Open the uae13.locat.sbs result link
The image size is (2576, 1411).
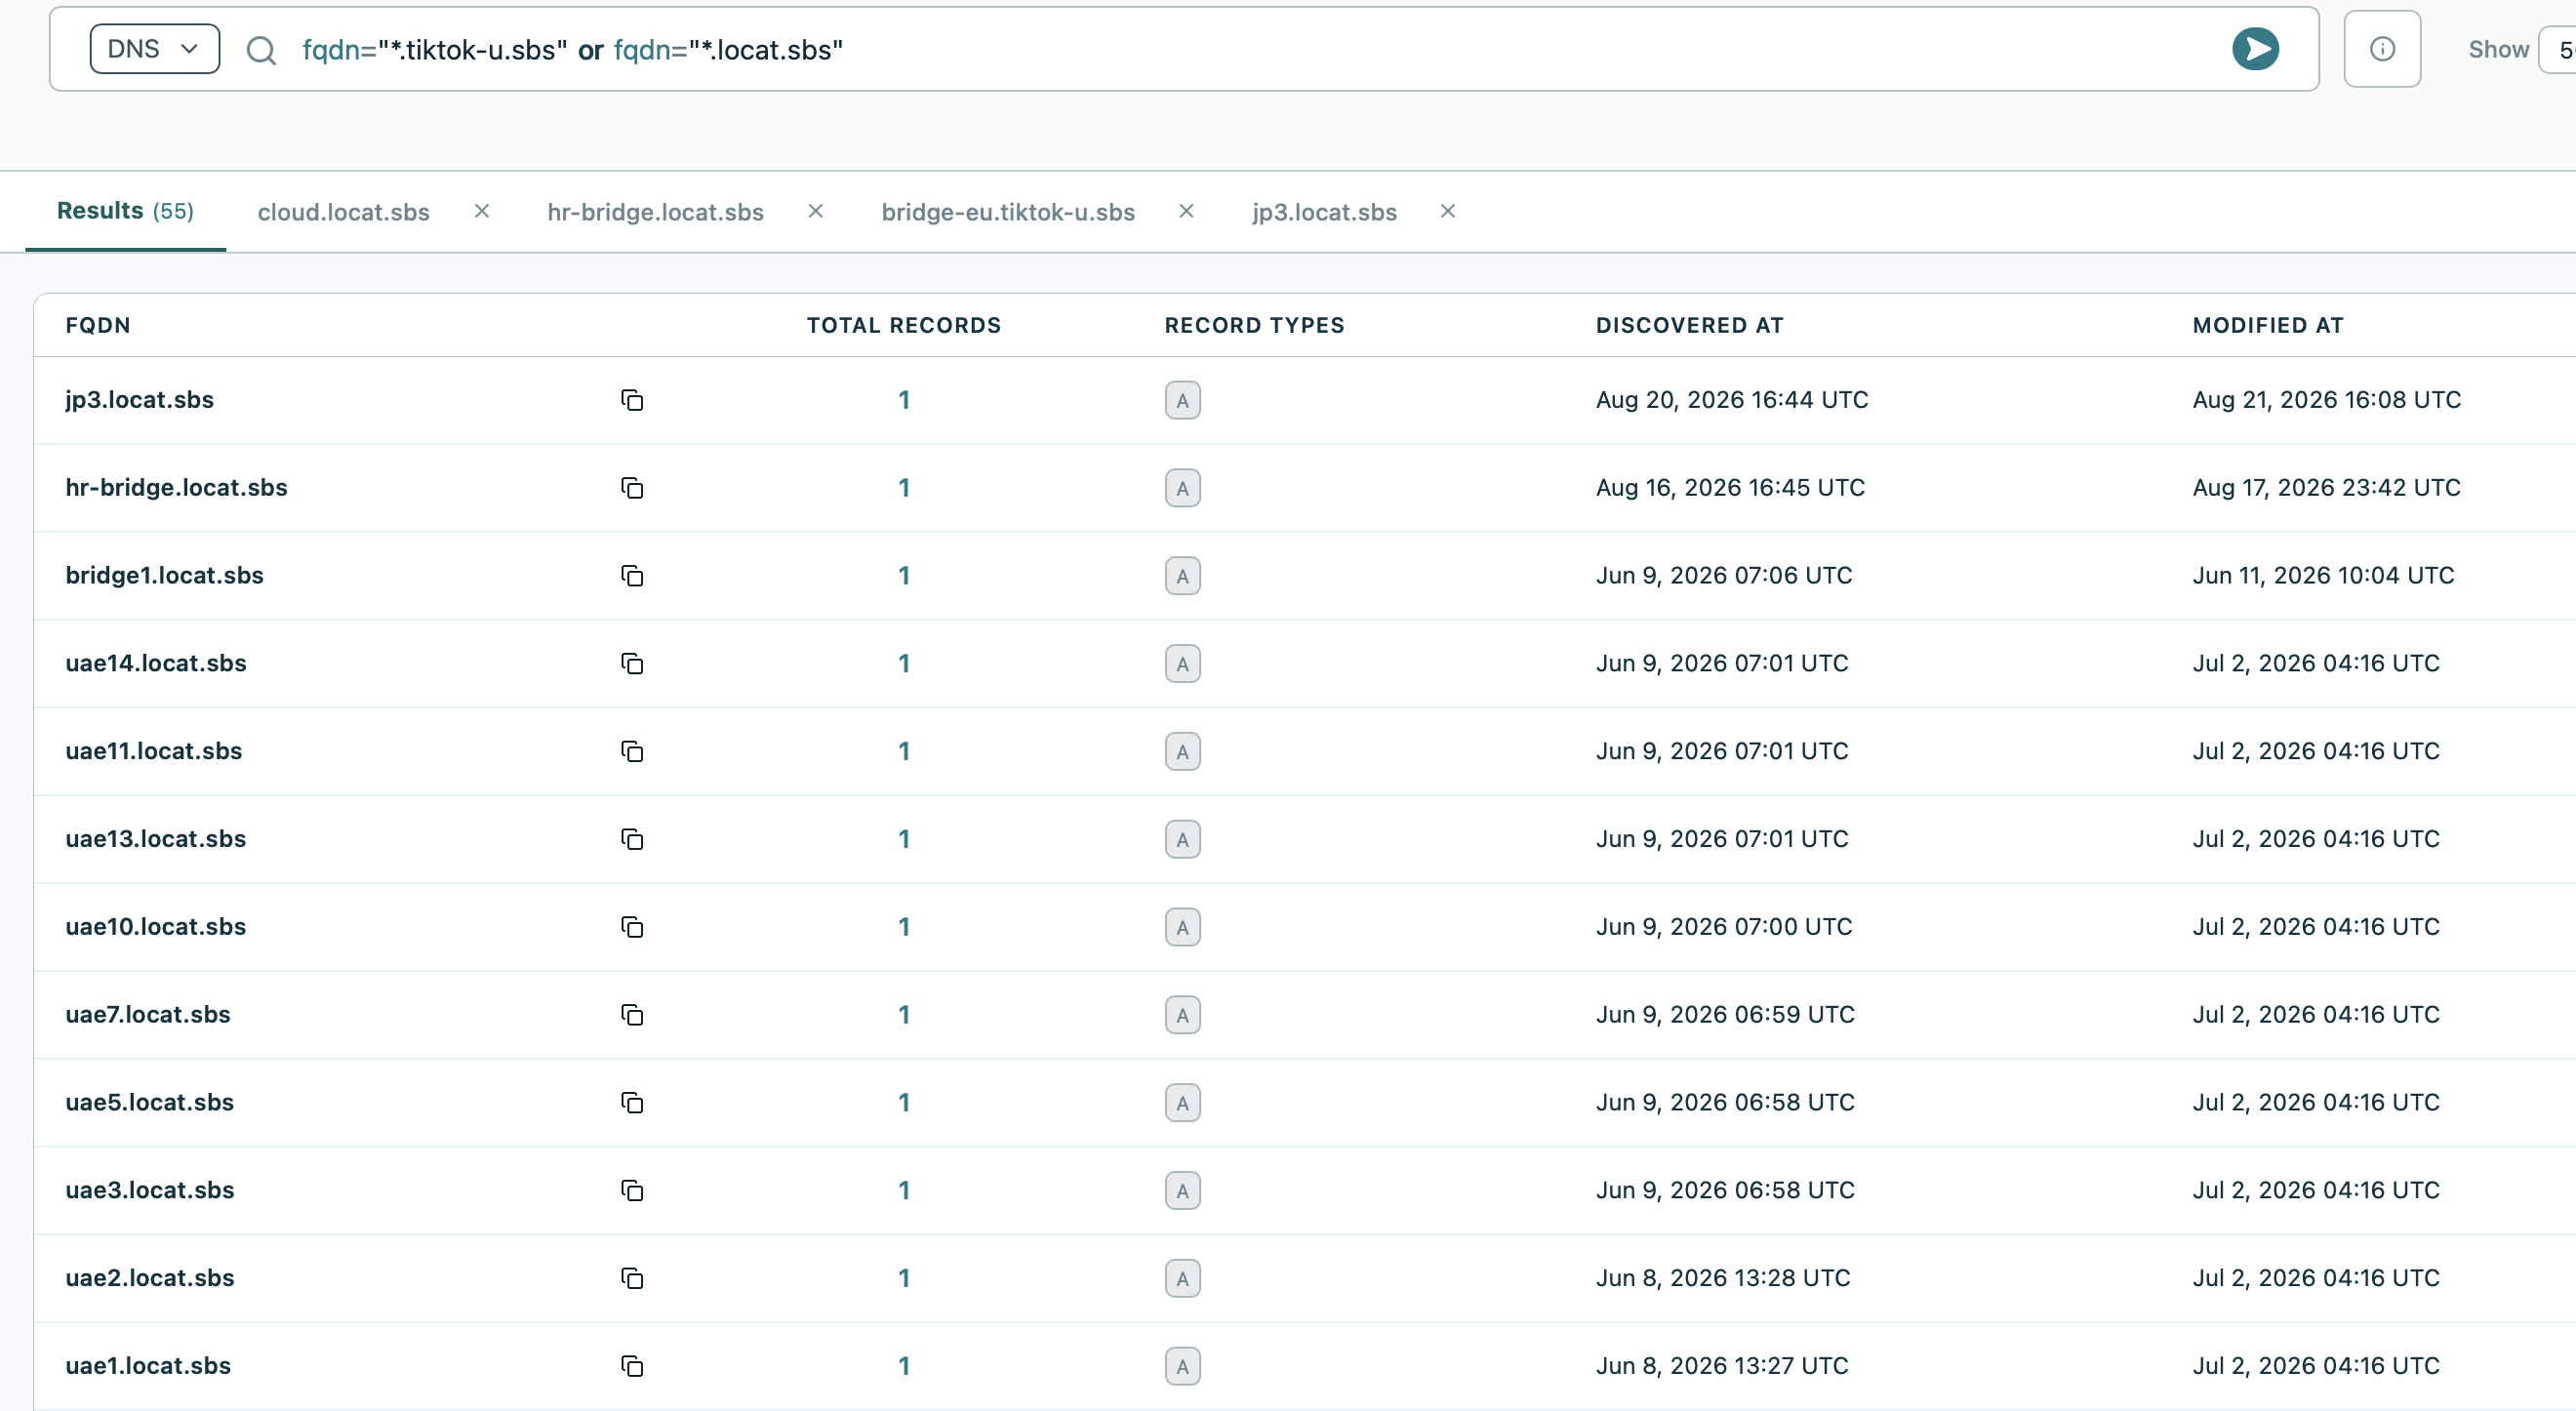(x=155, y=839)
